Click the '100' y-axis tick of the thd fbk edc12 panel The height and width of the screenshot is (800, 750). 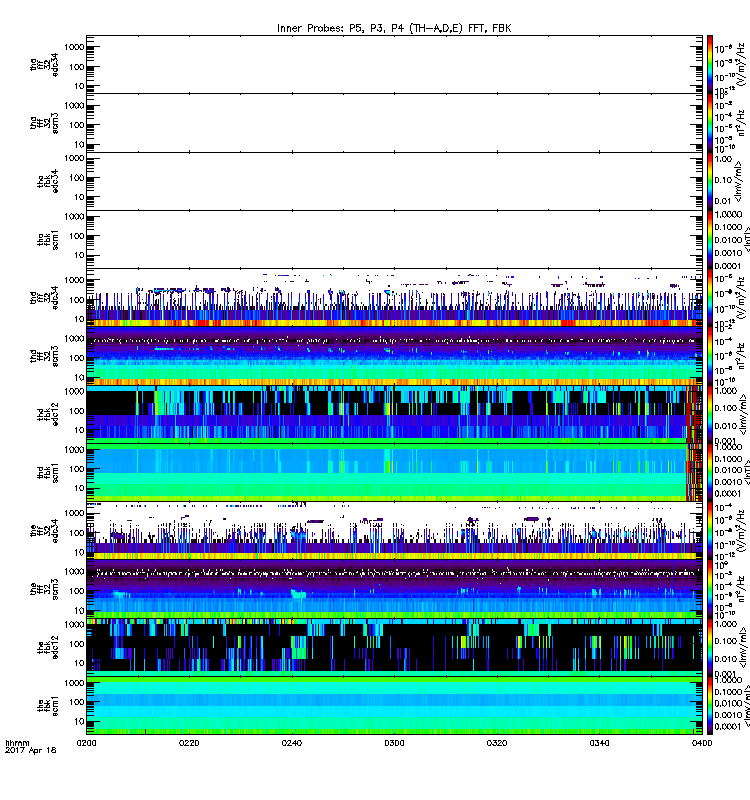pyautogui.click(x=77, y=411)
